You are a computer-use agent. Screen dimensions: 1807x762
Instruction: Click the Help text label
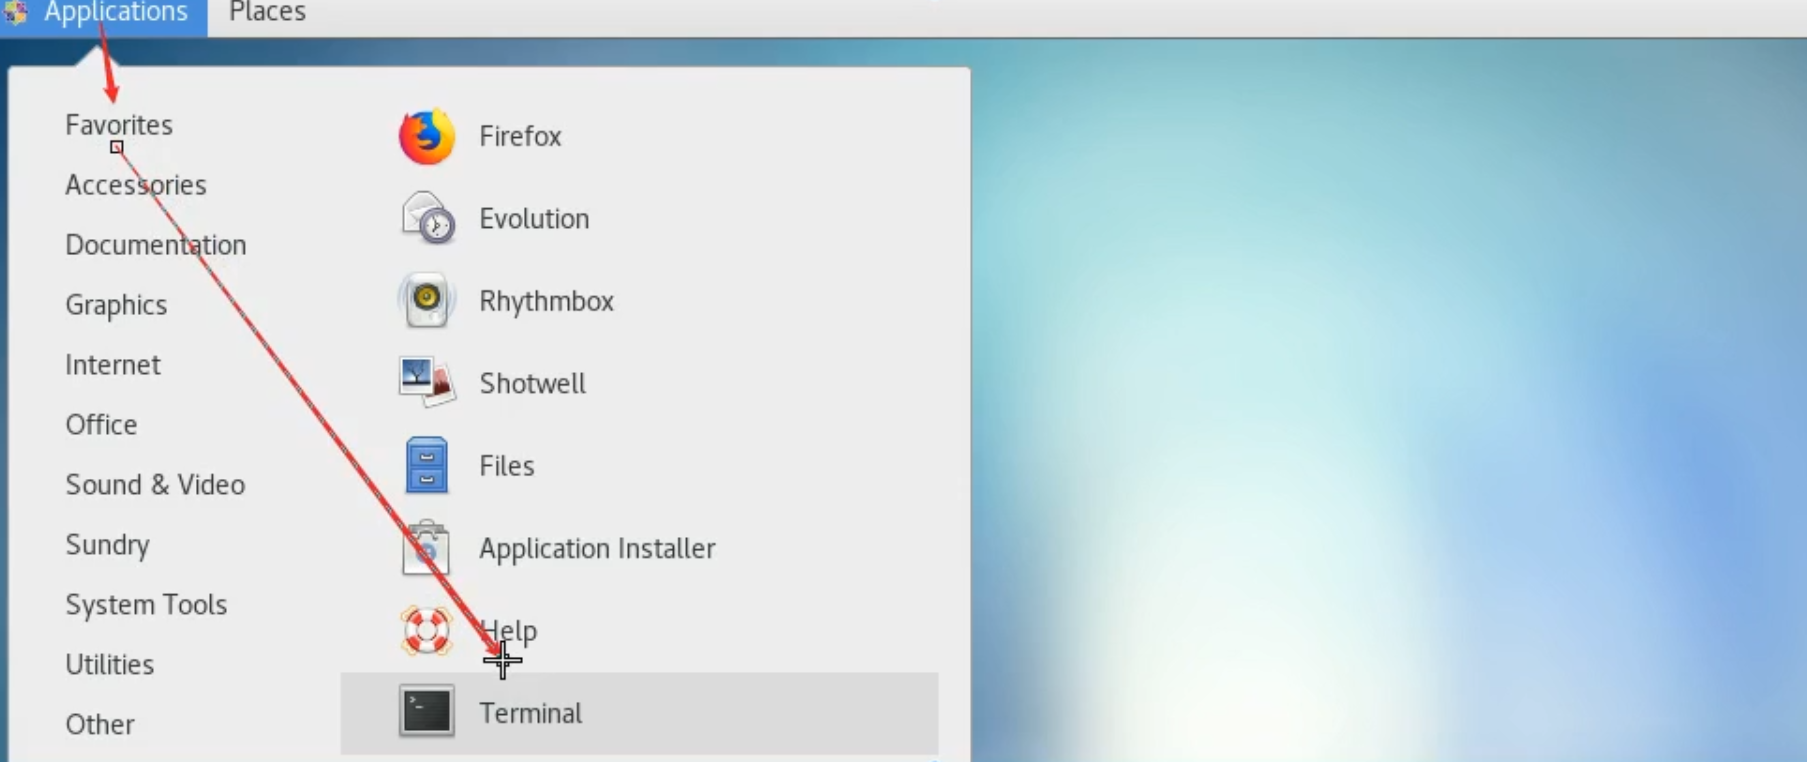[x=508, y=631]
